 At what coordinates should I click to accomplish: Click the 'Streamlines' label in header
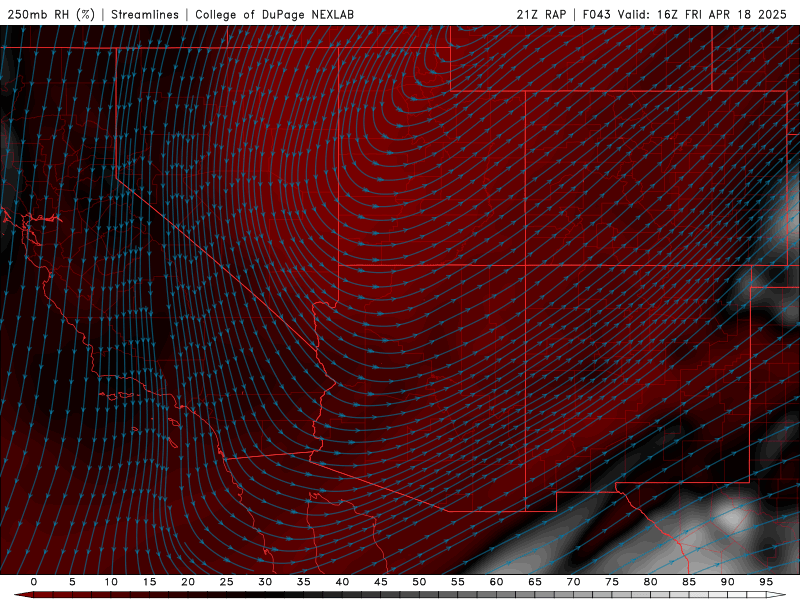pyautogui.click(x=145, y=14)
